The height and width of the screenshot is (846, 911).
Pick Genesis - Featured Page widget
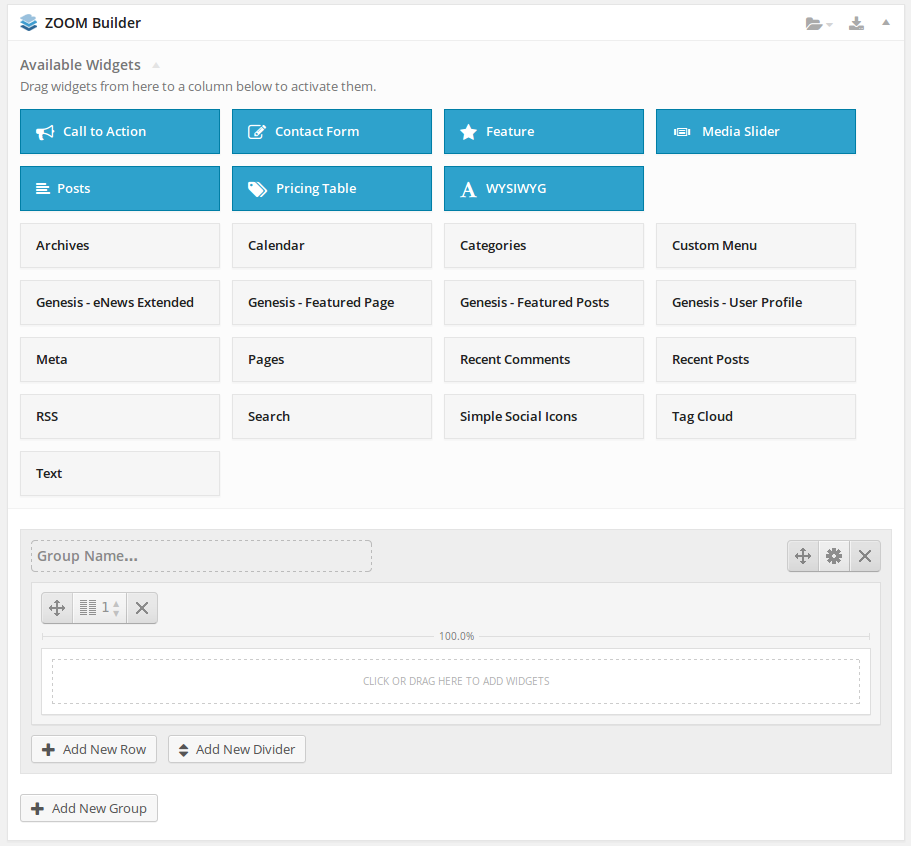(x=332, y=302)
